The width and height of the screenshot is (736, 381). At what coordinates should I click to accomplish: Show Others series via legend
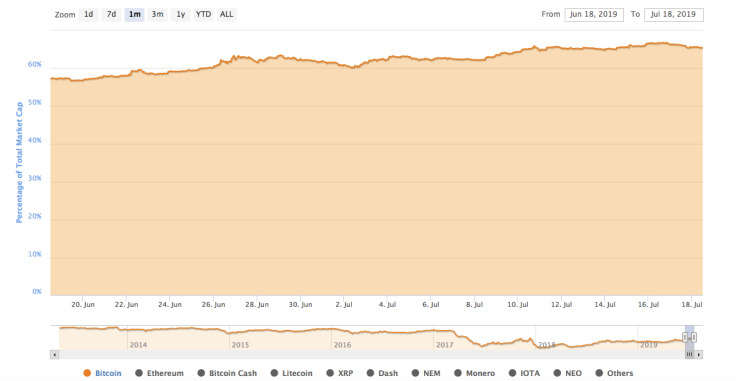click(614, 373)
